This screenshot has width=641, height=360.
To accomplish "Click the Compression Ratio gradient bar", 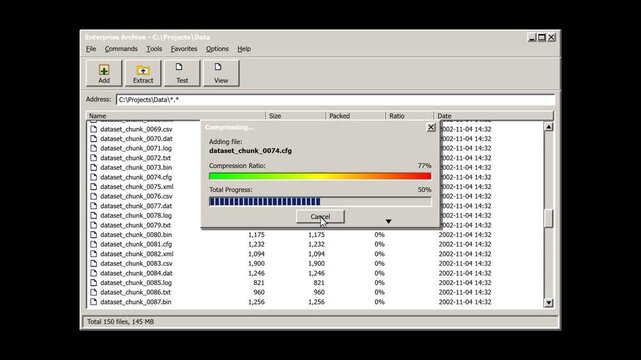I will point(320,176).
